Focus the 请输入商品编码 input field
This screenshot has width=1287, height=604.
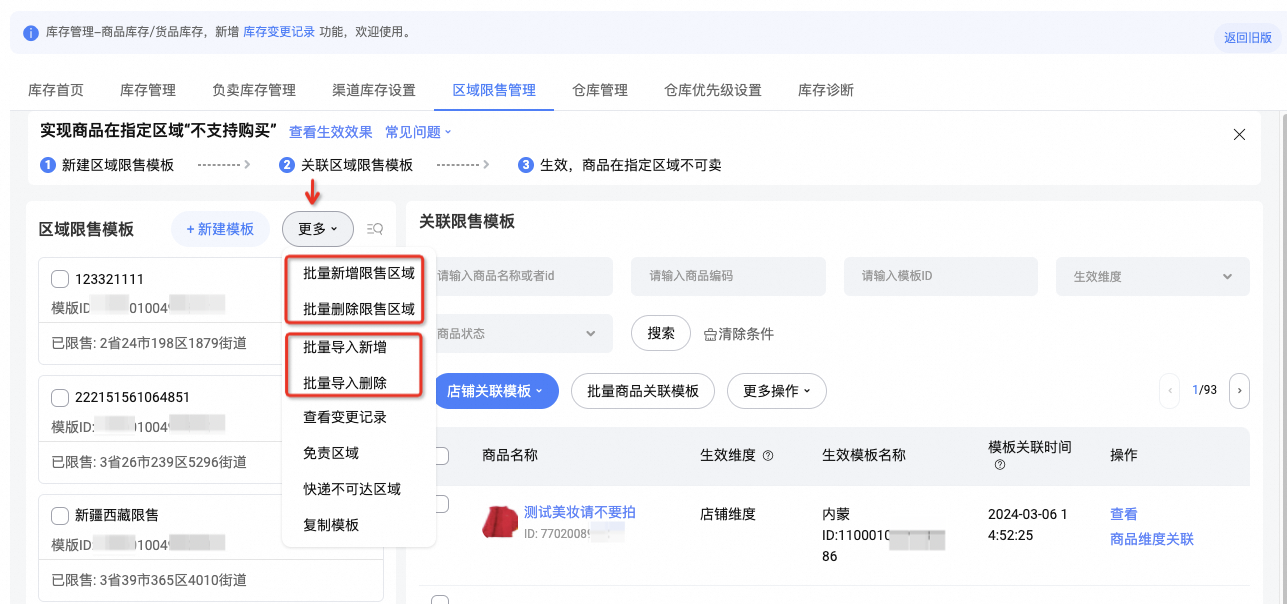tap(728, 276)
